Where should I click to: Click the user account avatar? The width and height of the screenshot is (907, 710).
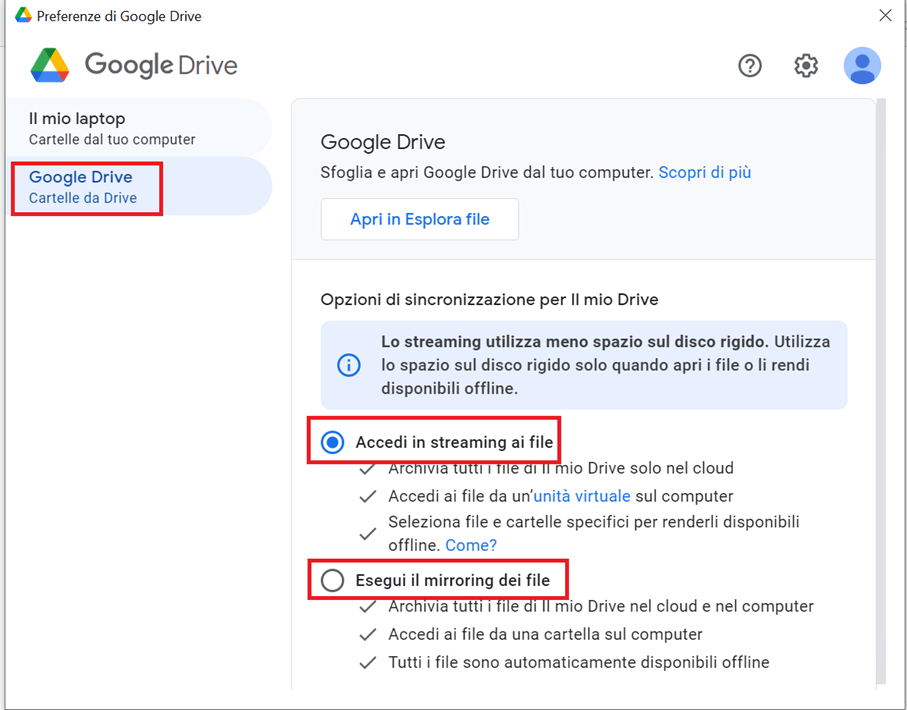(862, 66)
